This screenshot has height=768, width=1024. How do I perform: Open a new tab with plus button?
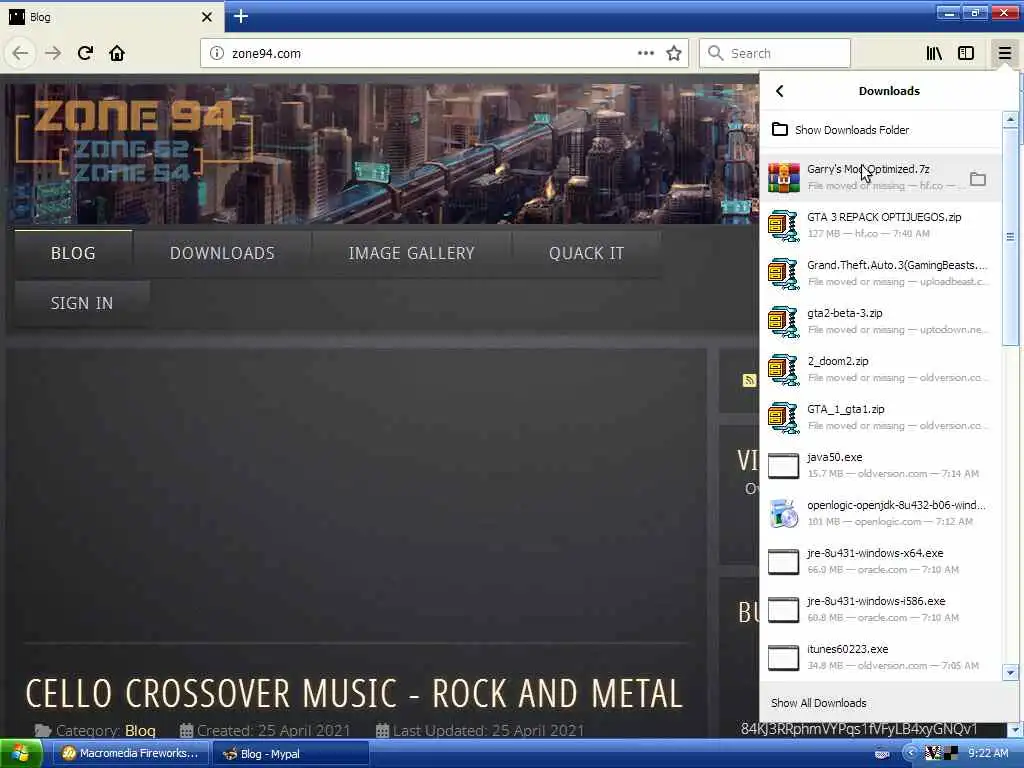tap(241, 16)
